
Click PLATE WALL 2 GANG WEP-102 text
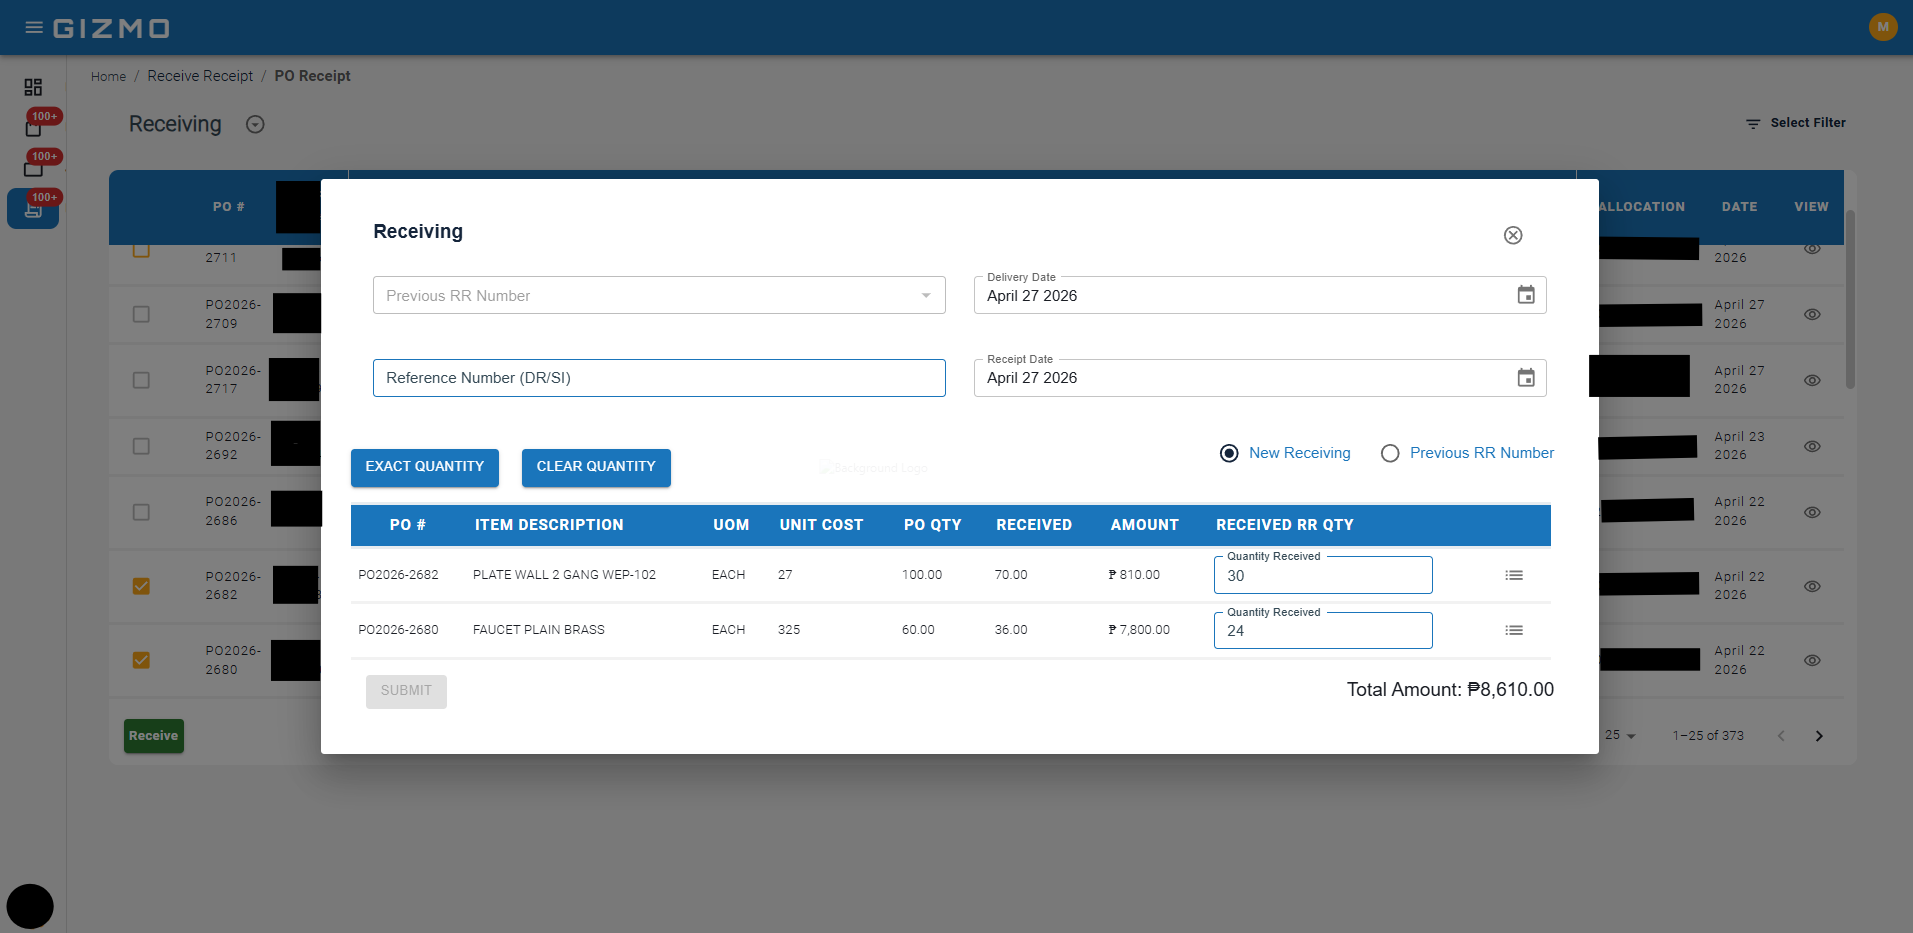point(564,575)
